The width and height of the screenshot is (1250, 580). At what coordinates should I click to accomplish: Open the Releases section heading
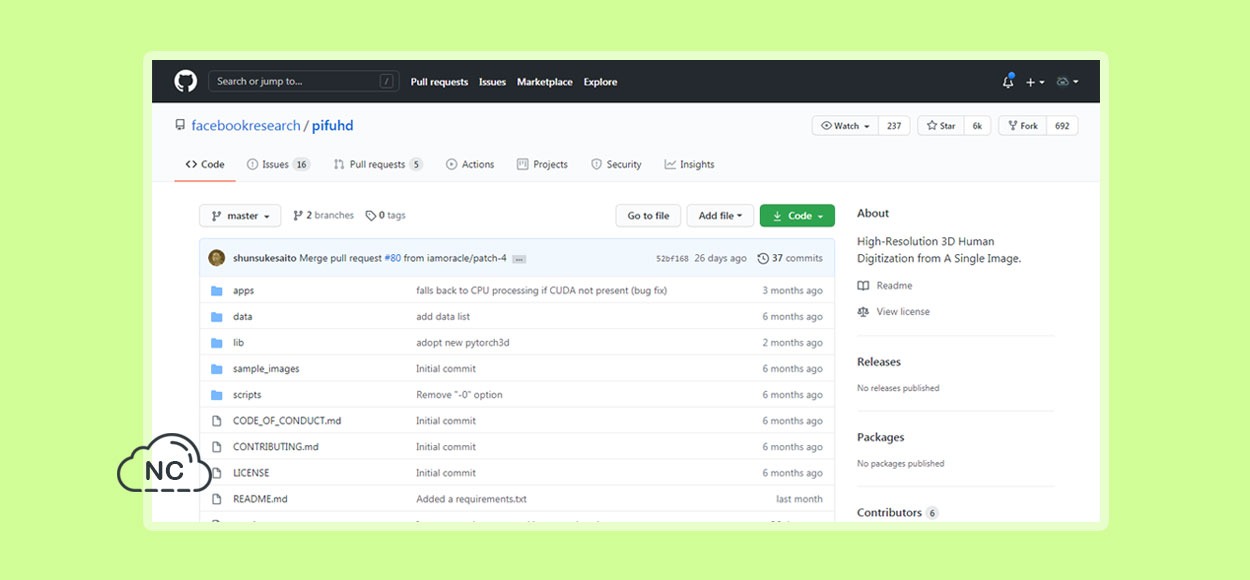click(x=879, y=362)
